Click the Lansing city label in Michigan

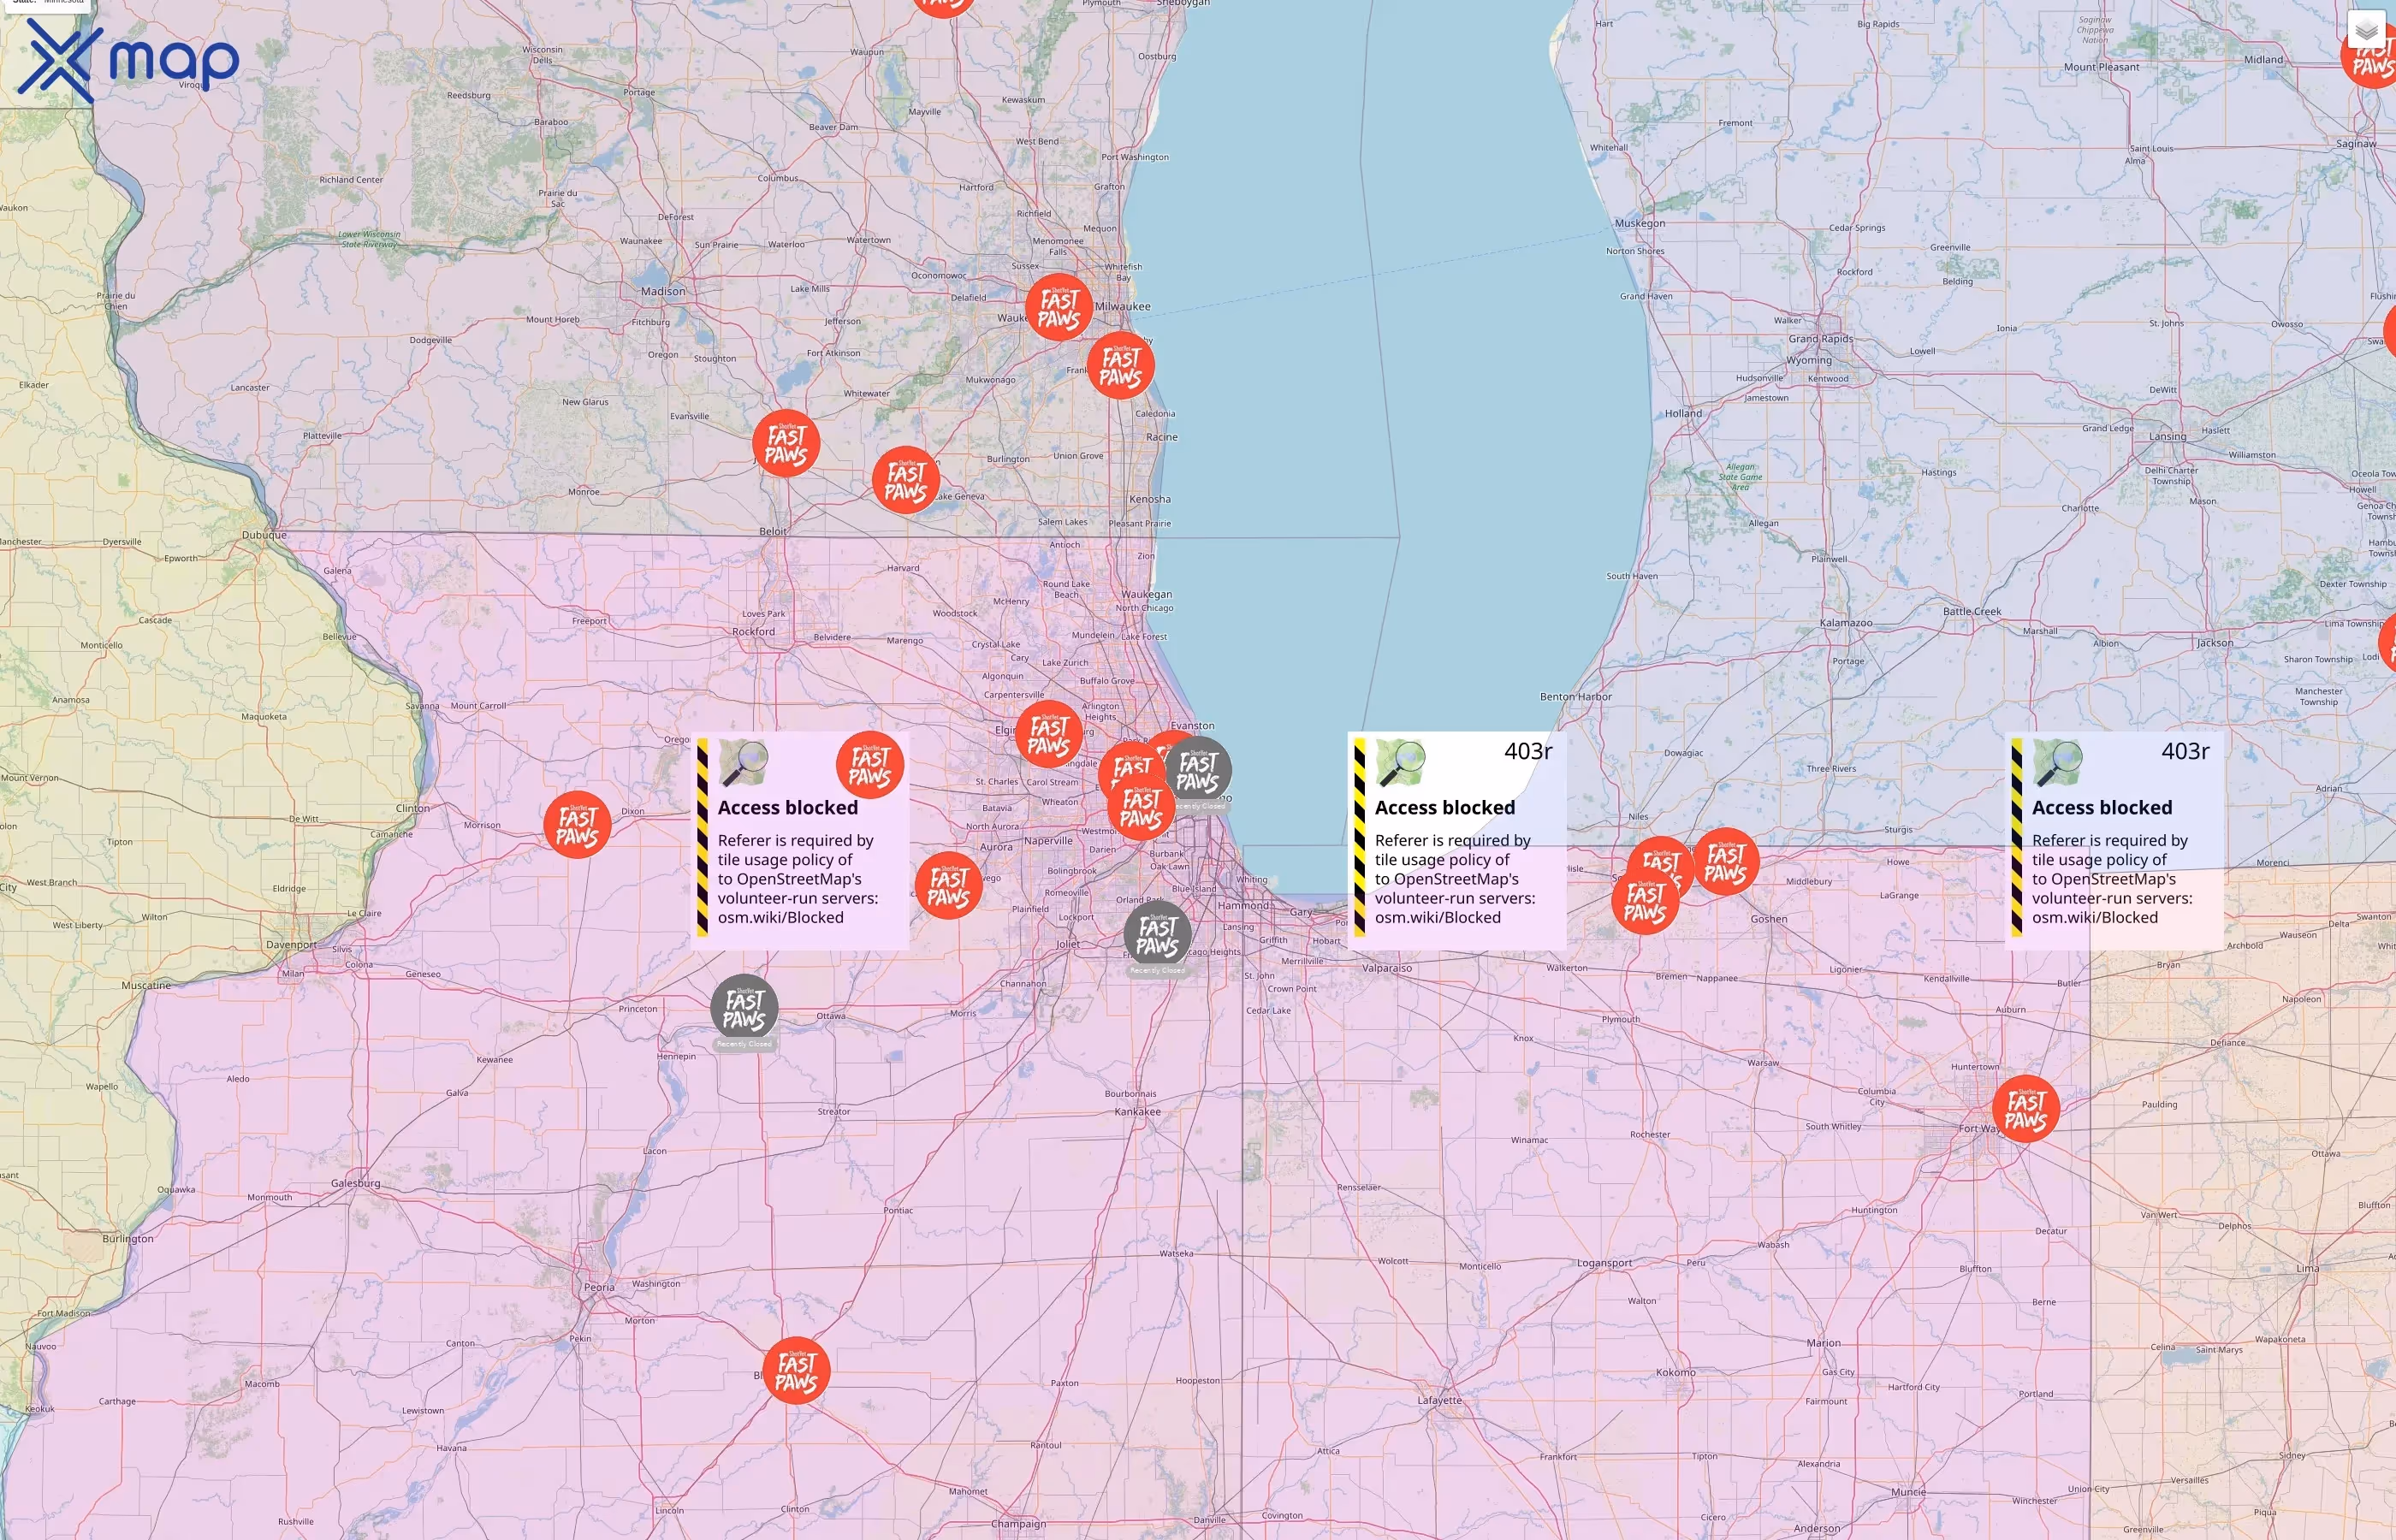2167,436
